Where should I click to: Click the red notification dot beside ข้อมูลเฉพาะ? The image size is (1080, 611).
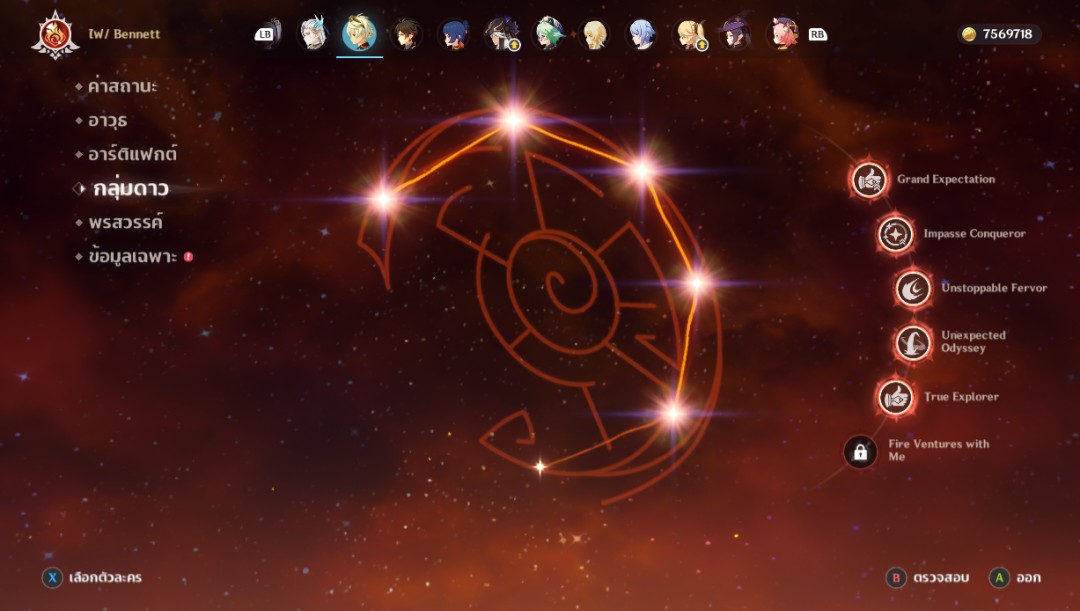(x=188, y=256)
